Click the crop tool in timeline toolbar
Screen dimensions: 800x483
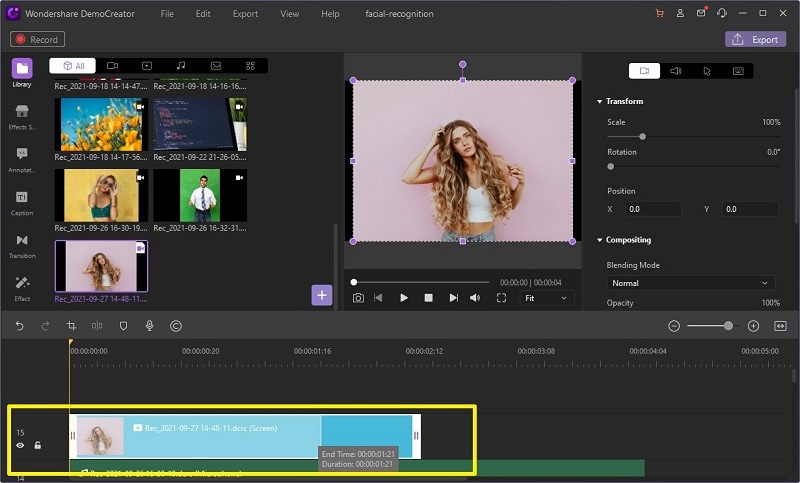71,326
